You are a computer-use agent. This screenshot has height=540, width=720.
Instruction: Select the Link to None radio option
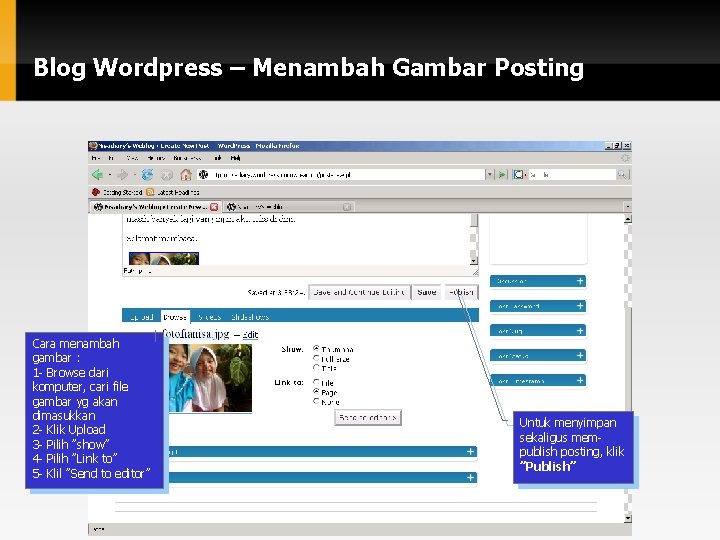316,401
